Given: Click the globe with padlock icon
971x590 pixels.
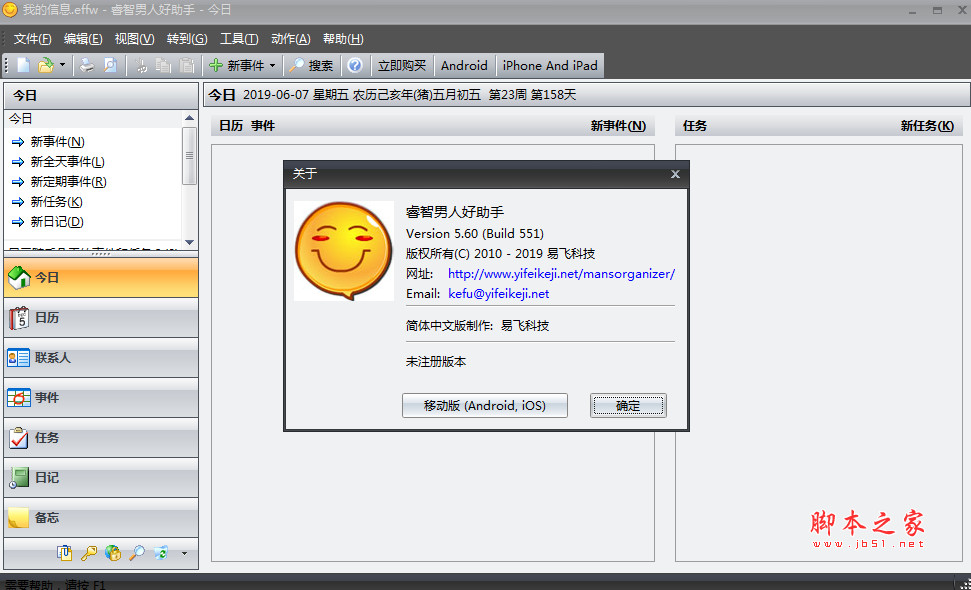Looking at the screenshot, I should 113,552.
